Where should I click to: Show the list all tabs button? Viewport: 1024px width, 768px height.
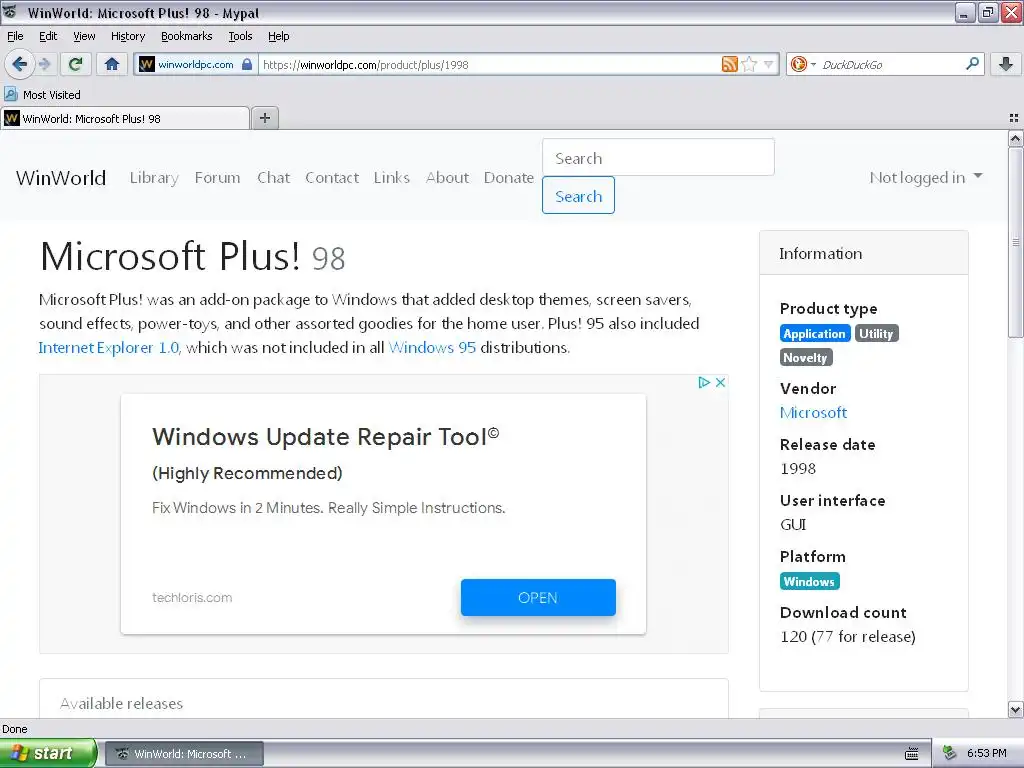pos(1014,118)
